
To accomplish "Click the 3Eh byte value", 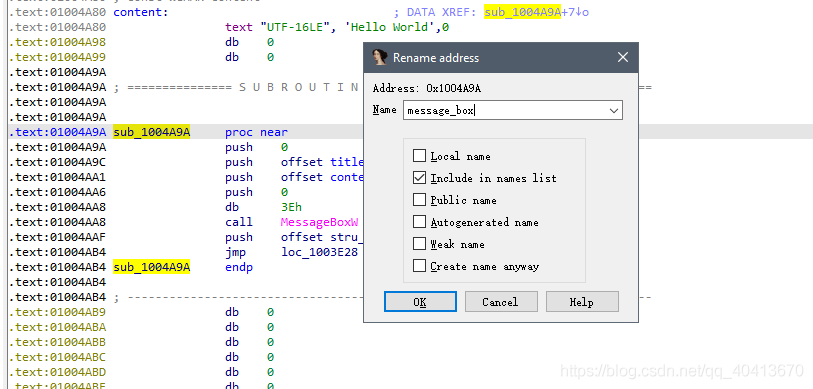I will (x=291, y=207).
